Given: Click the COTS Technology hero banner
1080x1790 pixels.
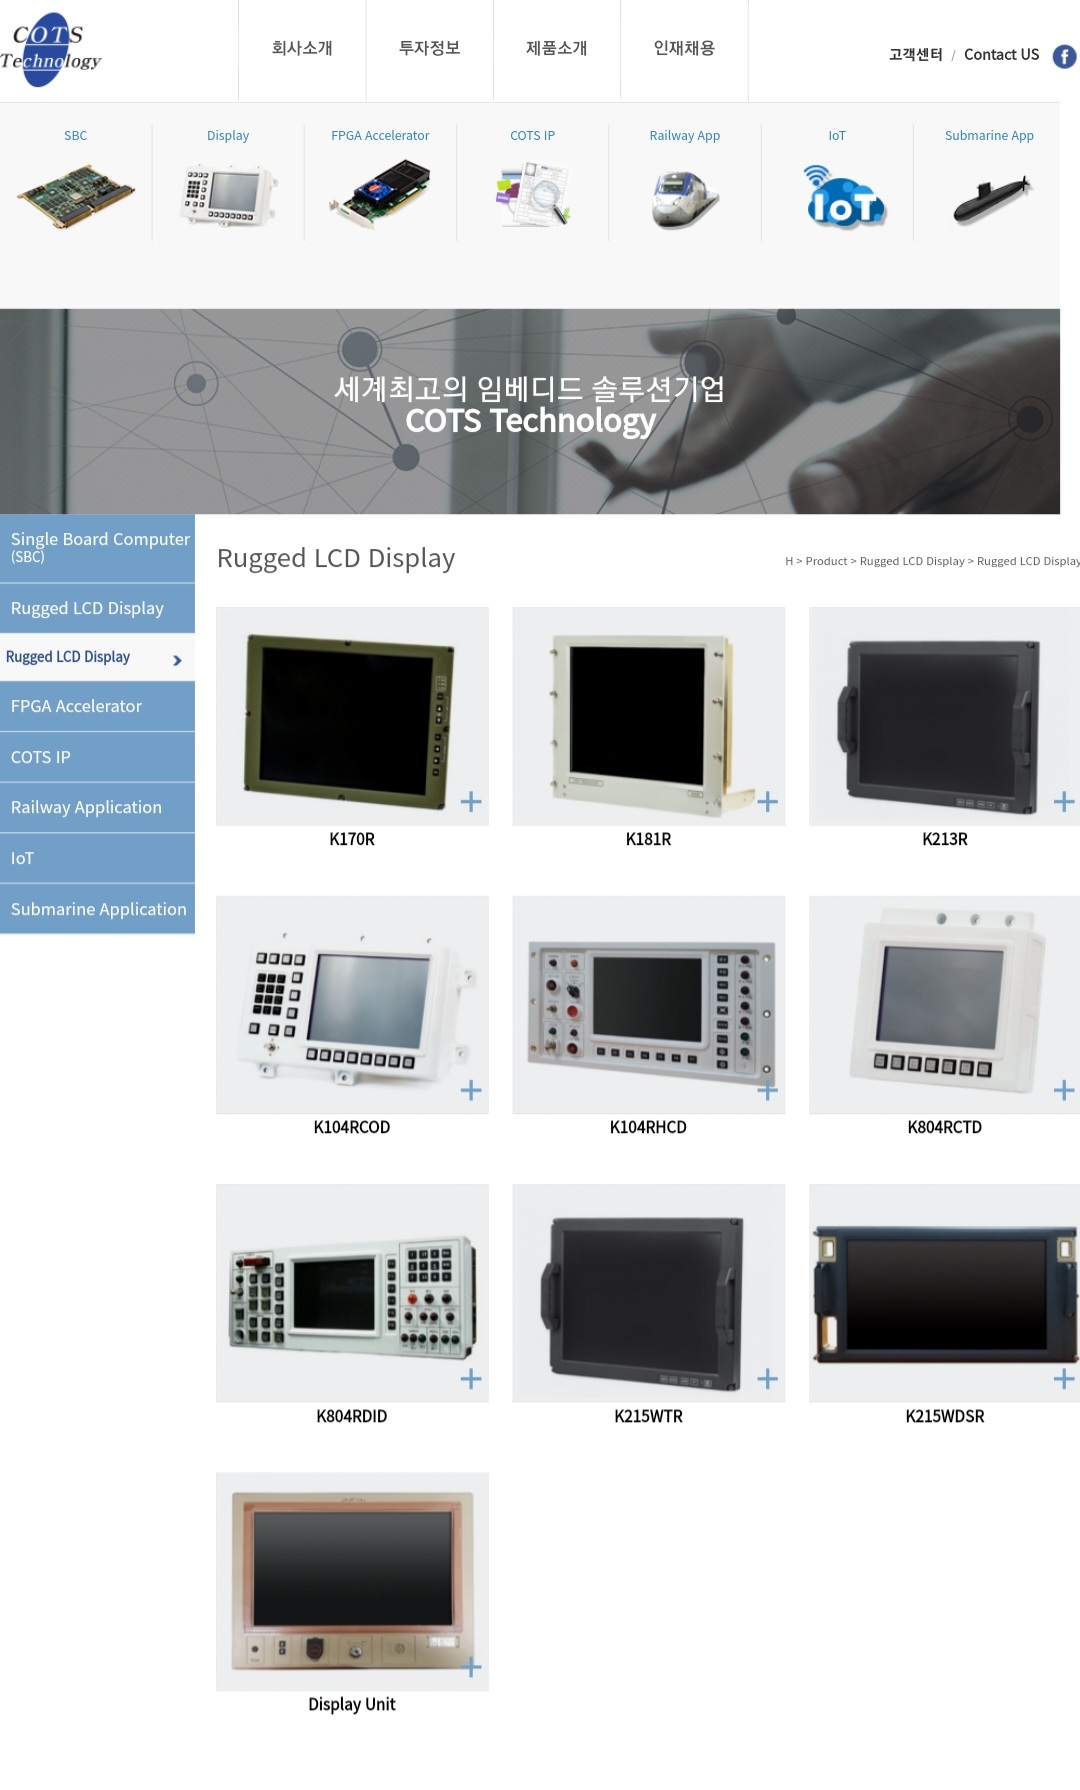Looking at the screenshot, I should tap(530, 411).
